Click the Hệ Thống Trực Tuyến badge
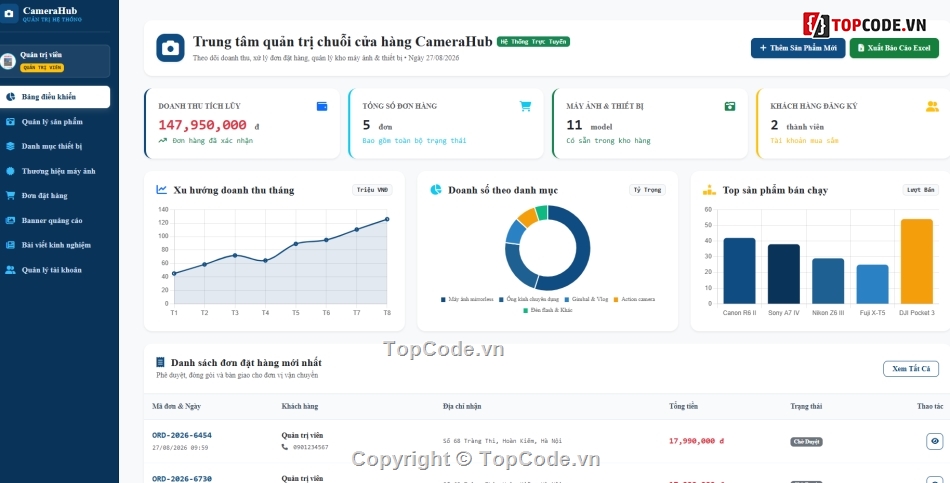Image resolution: width=950 pixels, height=483 pixels. 533,42
